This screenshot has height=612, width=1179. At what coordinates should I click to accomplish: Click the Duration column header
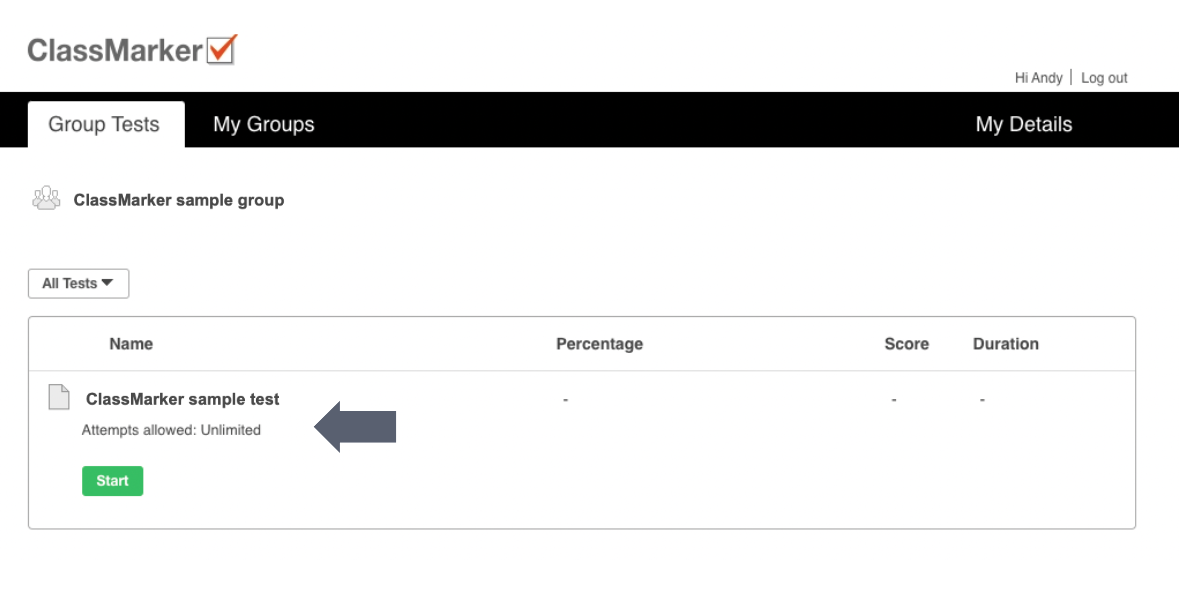[x=1005, y=344]
